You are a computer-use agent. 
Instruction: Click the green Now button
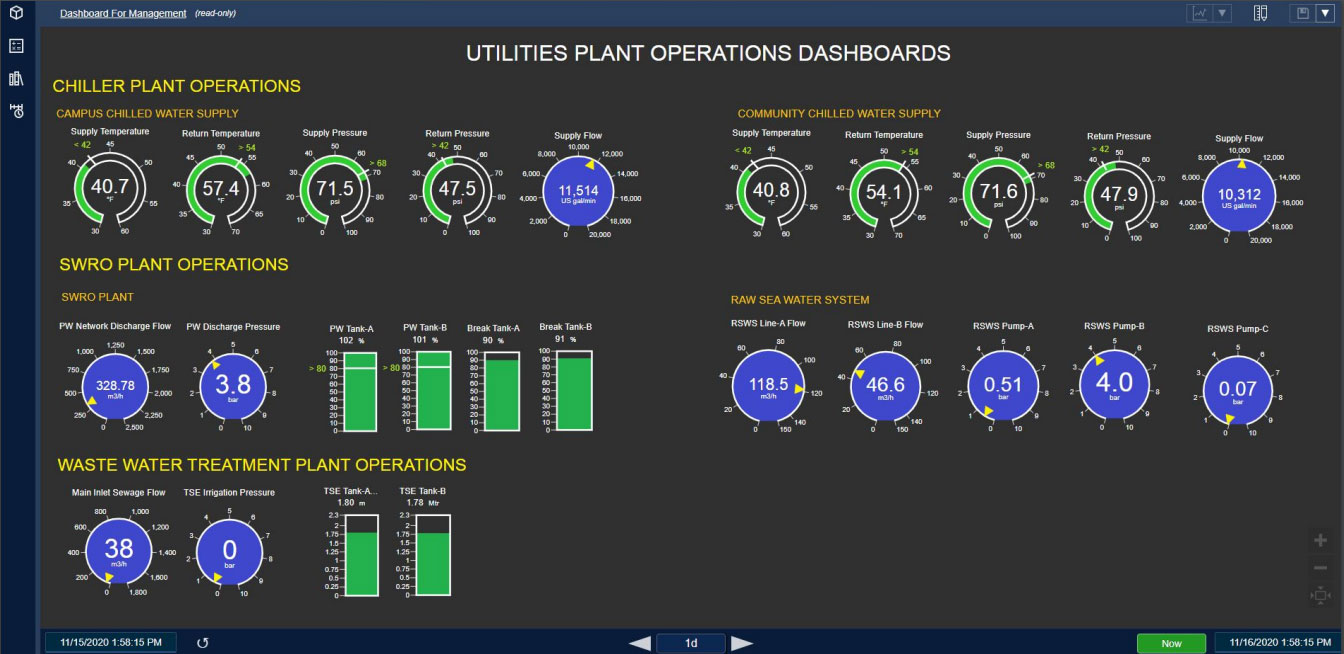(x=1171, y=643)
